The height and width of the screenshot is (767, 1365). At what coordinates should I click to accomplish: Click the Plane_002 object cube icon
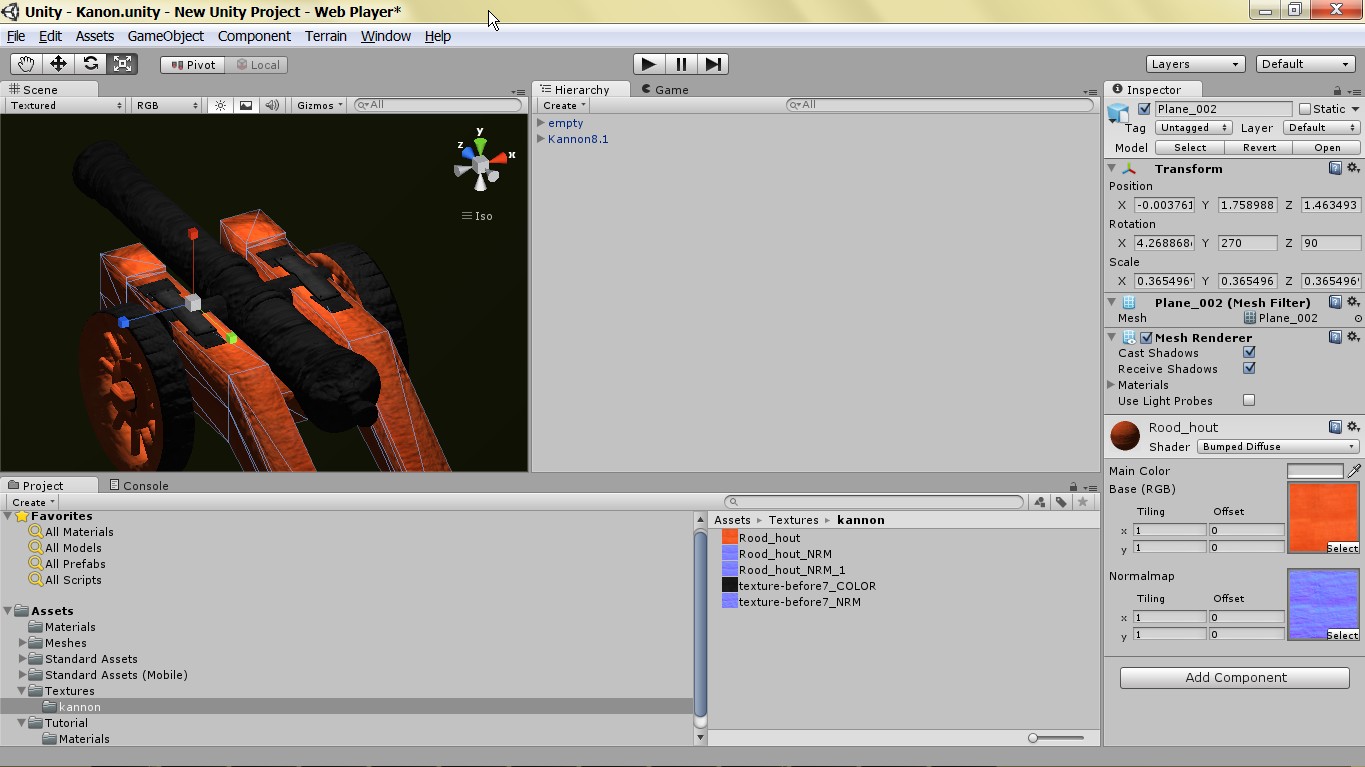[x=1119, y=112]
